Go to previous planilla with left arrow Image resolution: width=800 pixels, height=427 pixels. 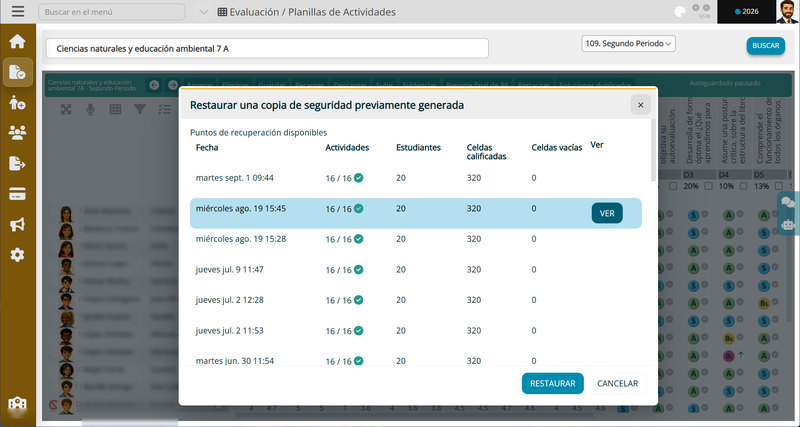pyautogui.click(x=154, y=85)
